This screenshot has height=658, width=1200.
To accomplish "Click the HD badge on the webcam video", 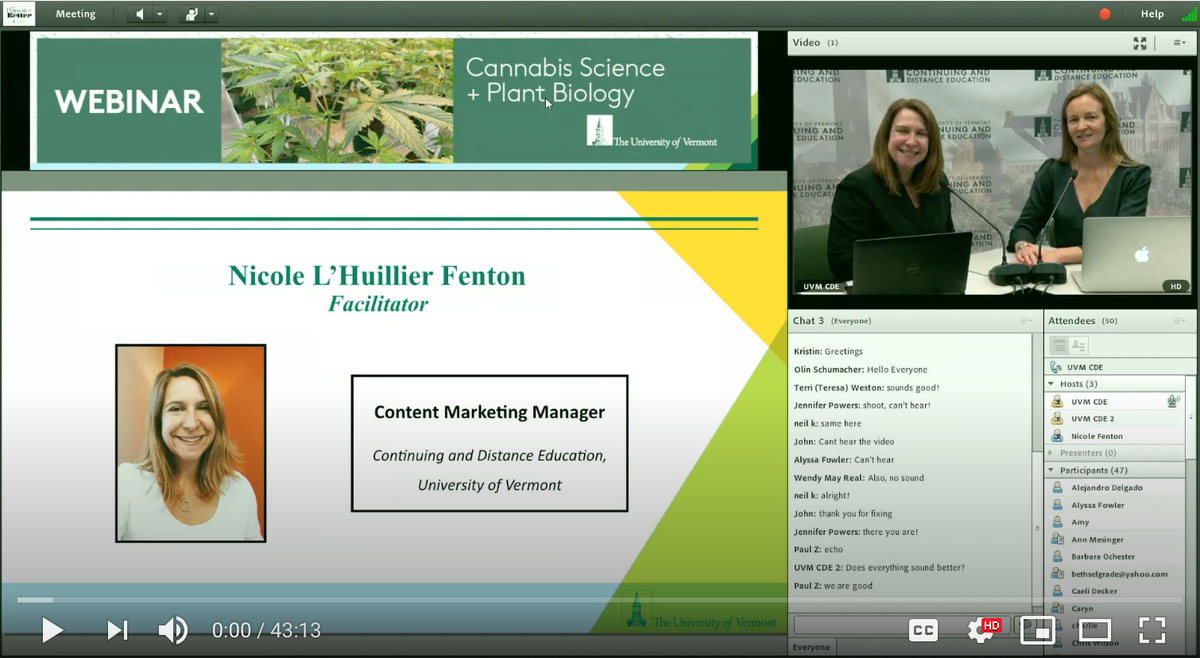I will click(x=1177, y=286).
